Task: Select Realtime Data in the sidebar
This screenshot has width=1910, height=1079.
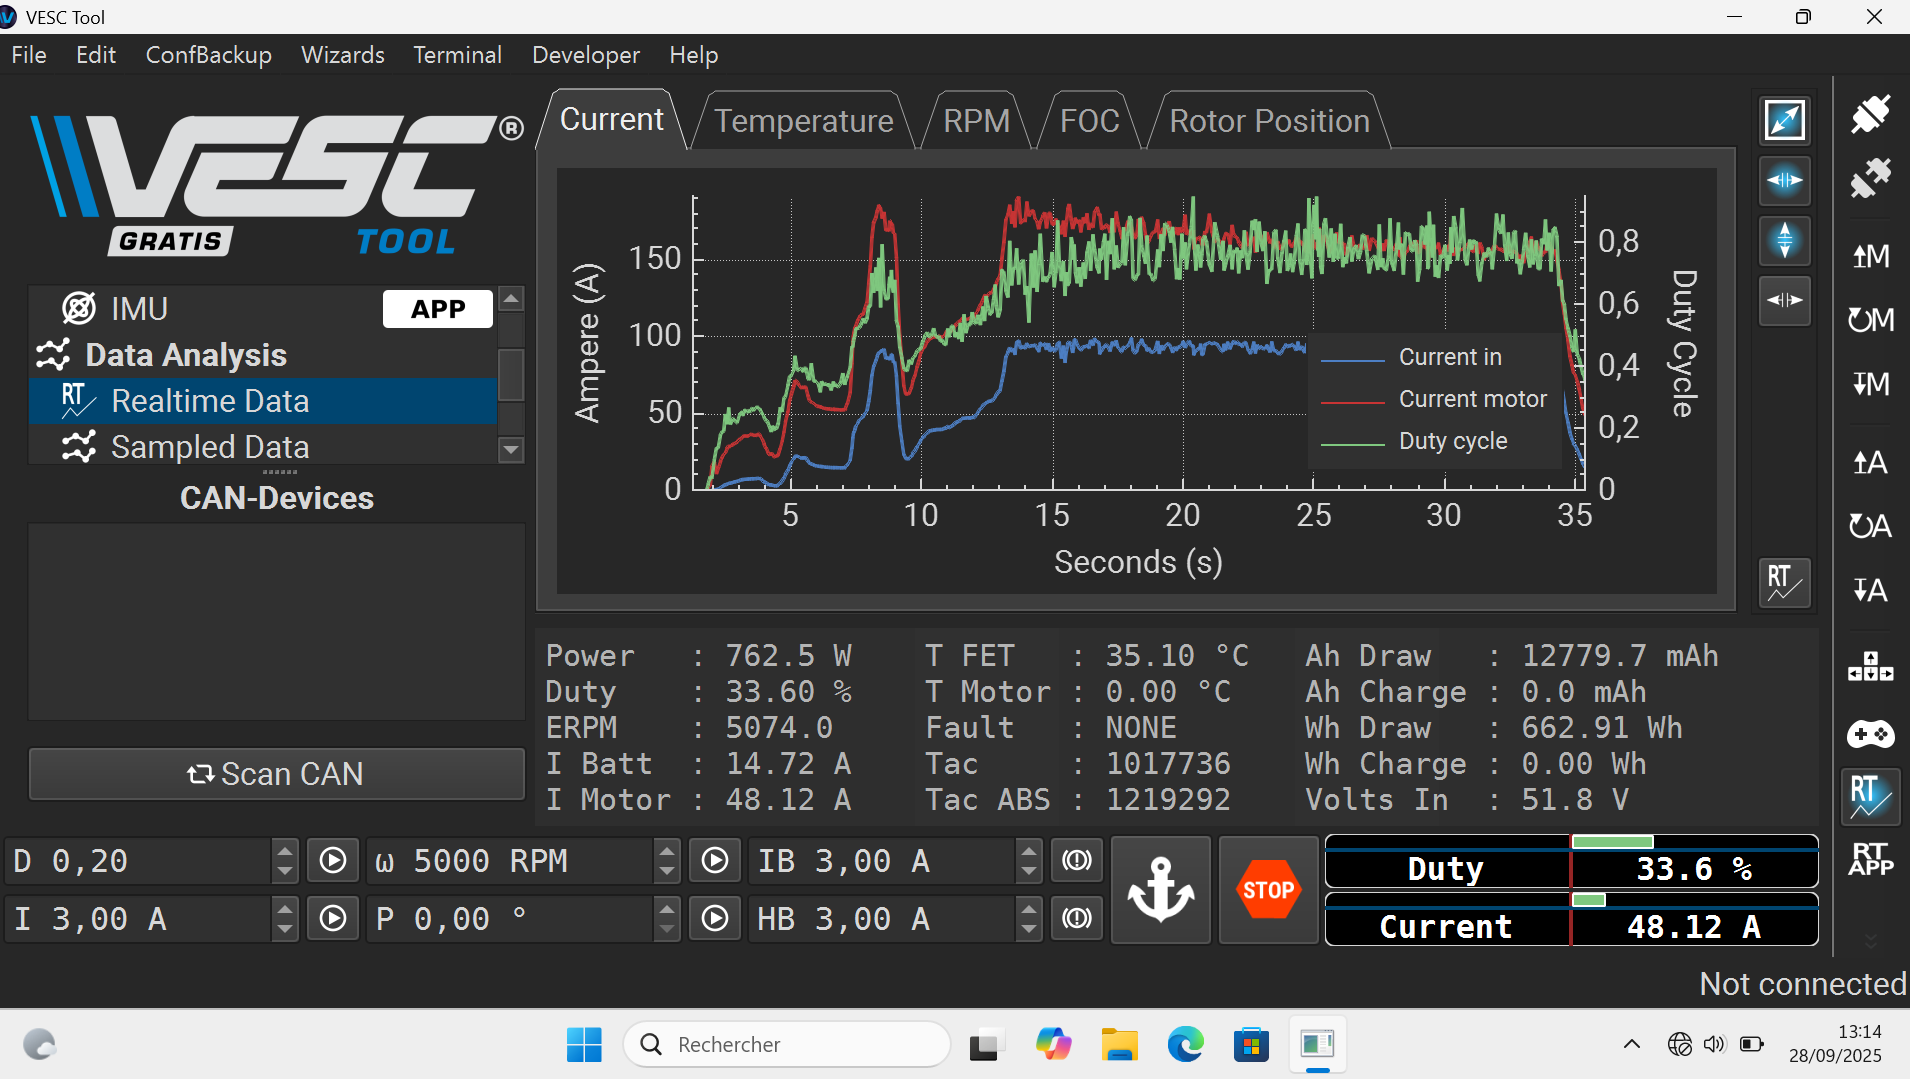Action: pyautogui.click(x=263, y=401)
